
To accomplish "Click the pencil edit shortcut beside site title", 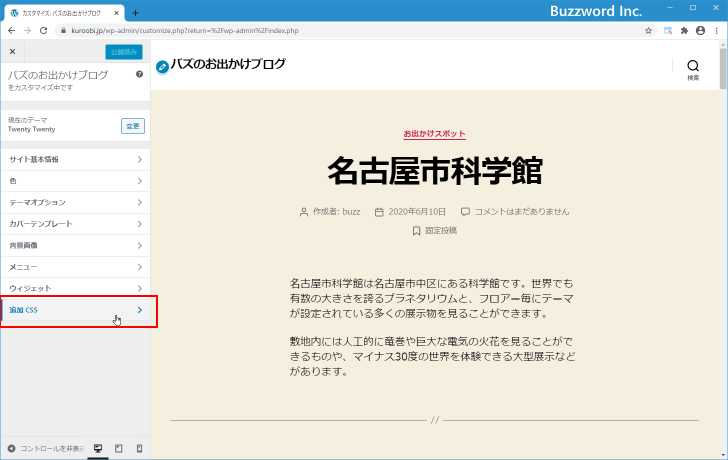I will click(x=162, y=67).
